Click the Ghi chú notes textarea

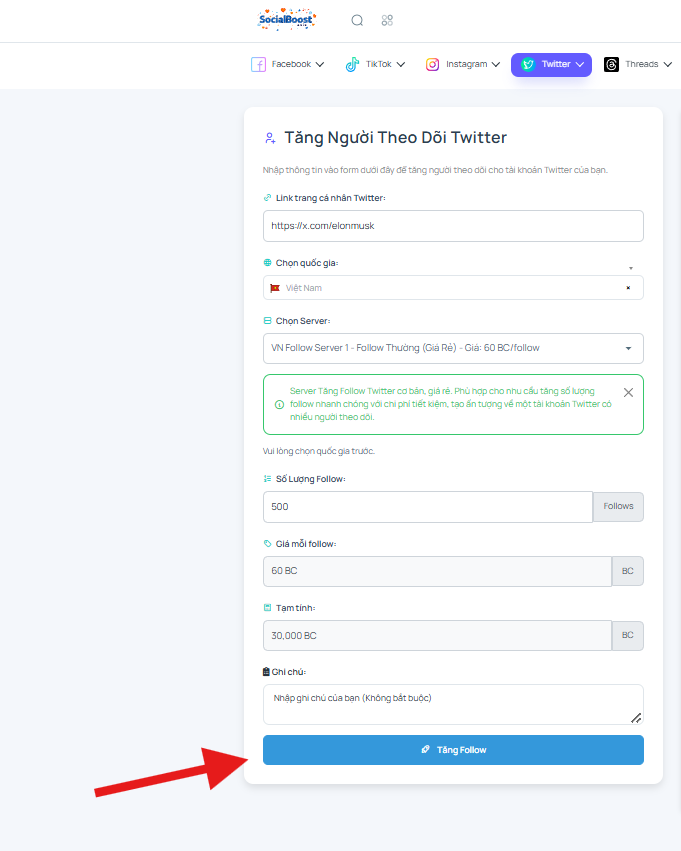(x=453, y=704)
